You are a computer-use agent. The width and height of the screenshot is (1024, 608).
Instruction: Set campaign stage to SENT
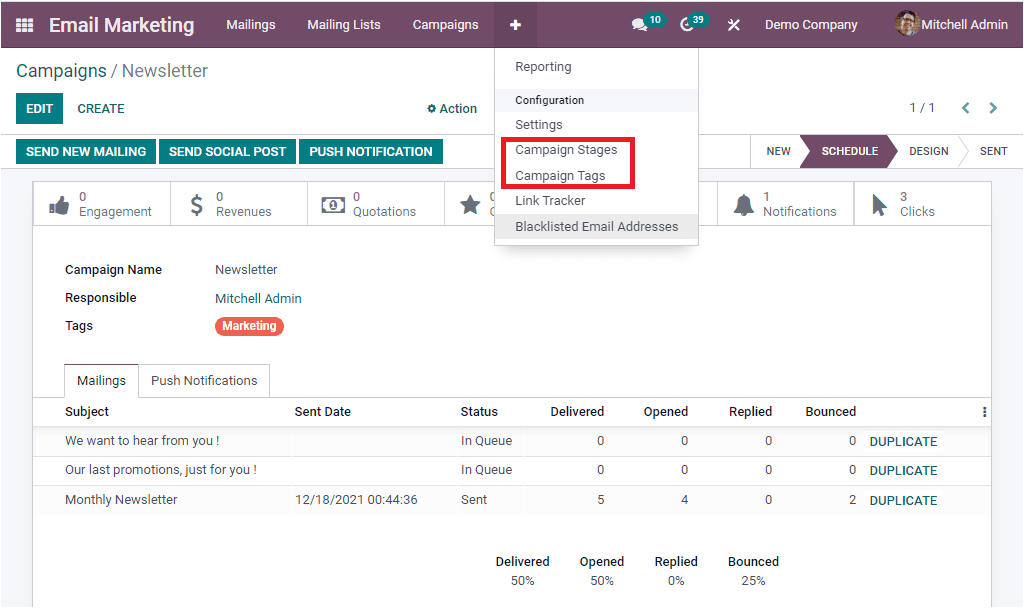pyautogui.click(x=993, y=151)
